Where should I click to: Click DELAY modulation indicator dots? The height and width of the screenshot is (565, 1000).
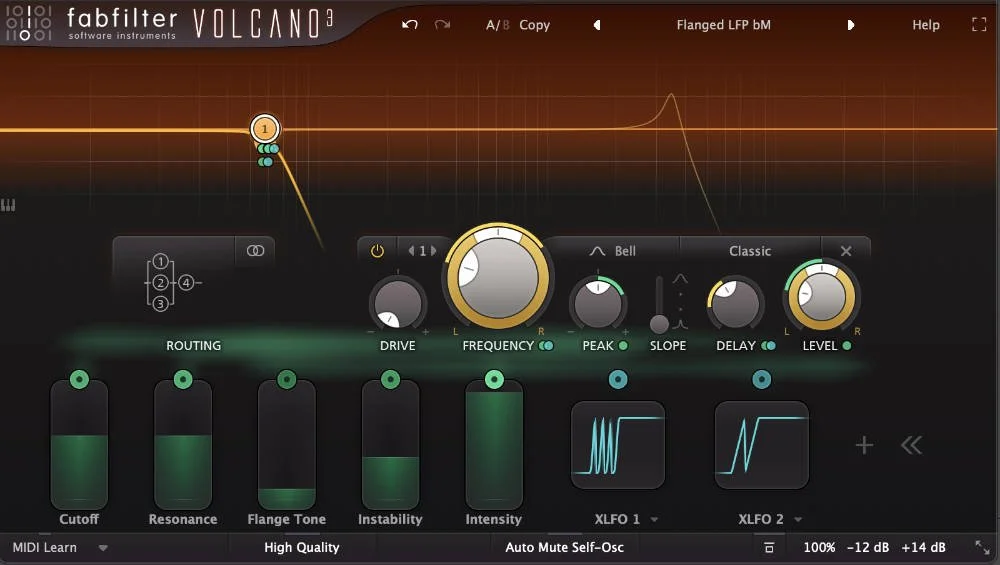tap(768, 346)
